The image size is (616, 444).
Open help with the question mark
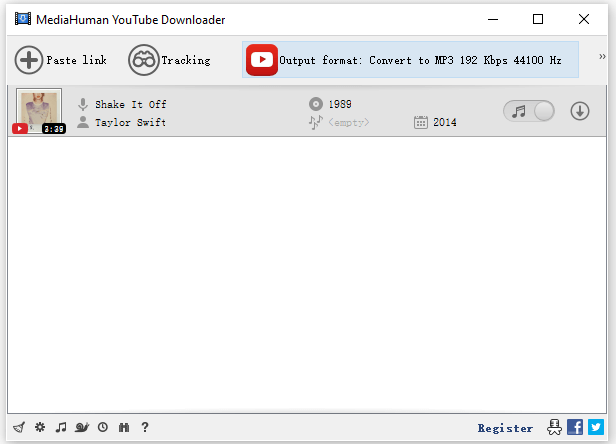(x=145, y=427)
